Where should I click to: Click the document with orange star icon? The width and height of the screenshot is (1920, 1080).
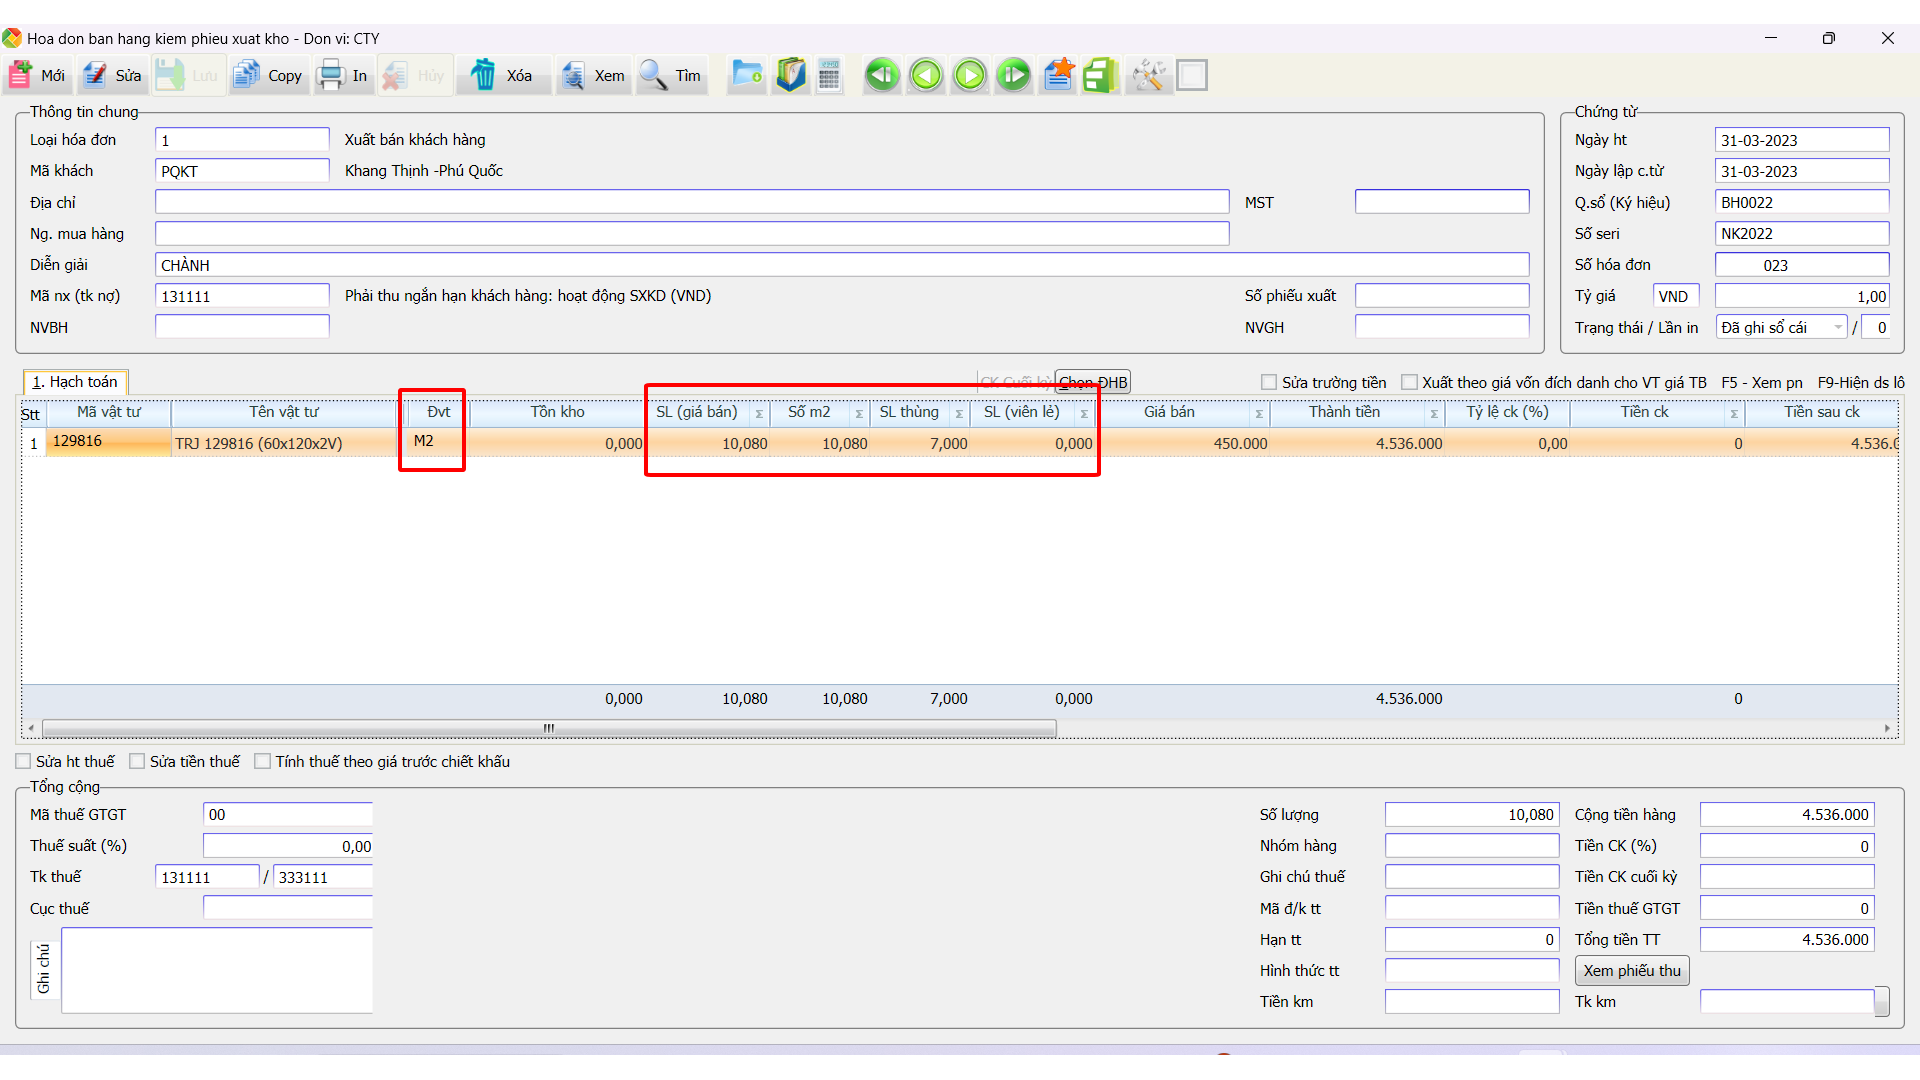coord(1058,75)
